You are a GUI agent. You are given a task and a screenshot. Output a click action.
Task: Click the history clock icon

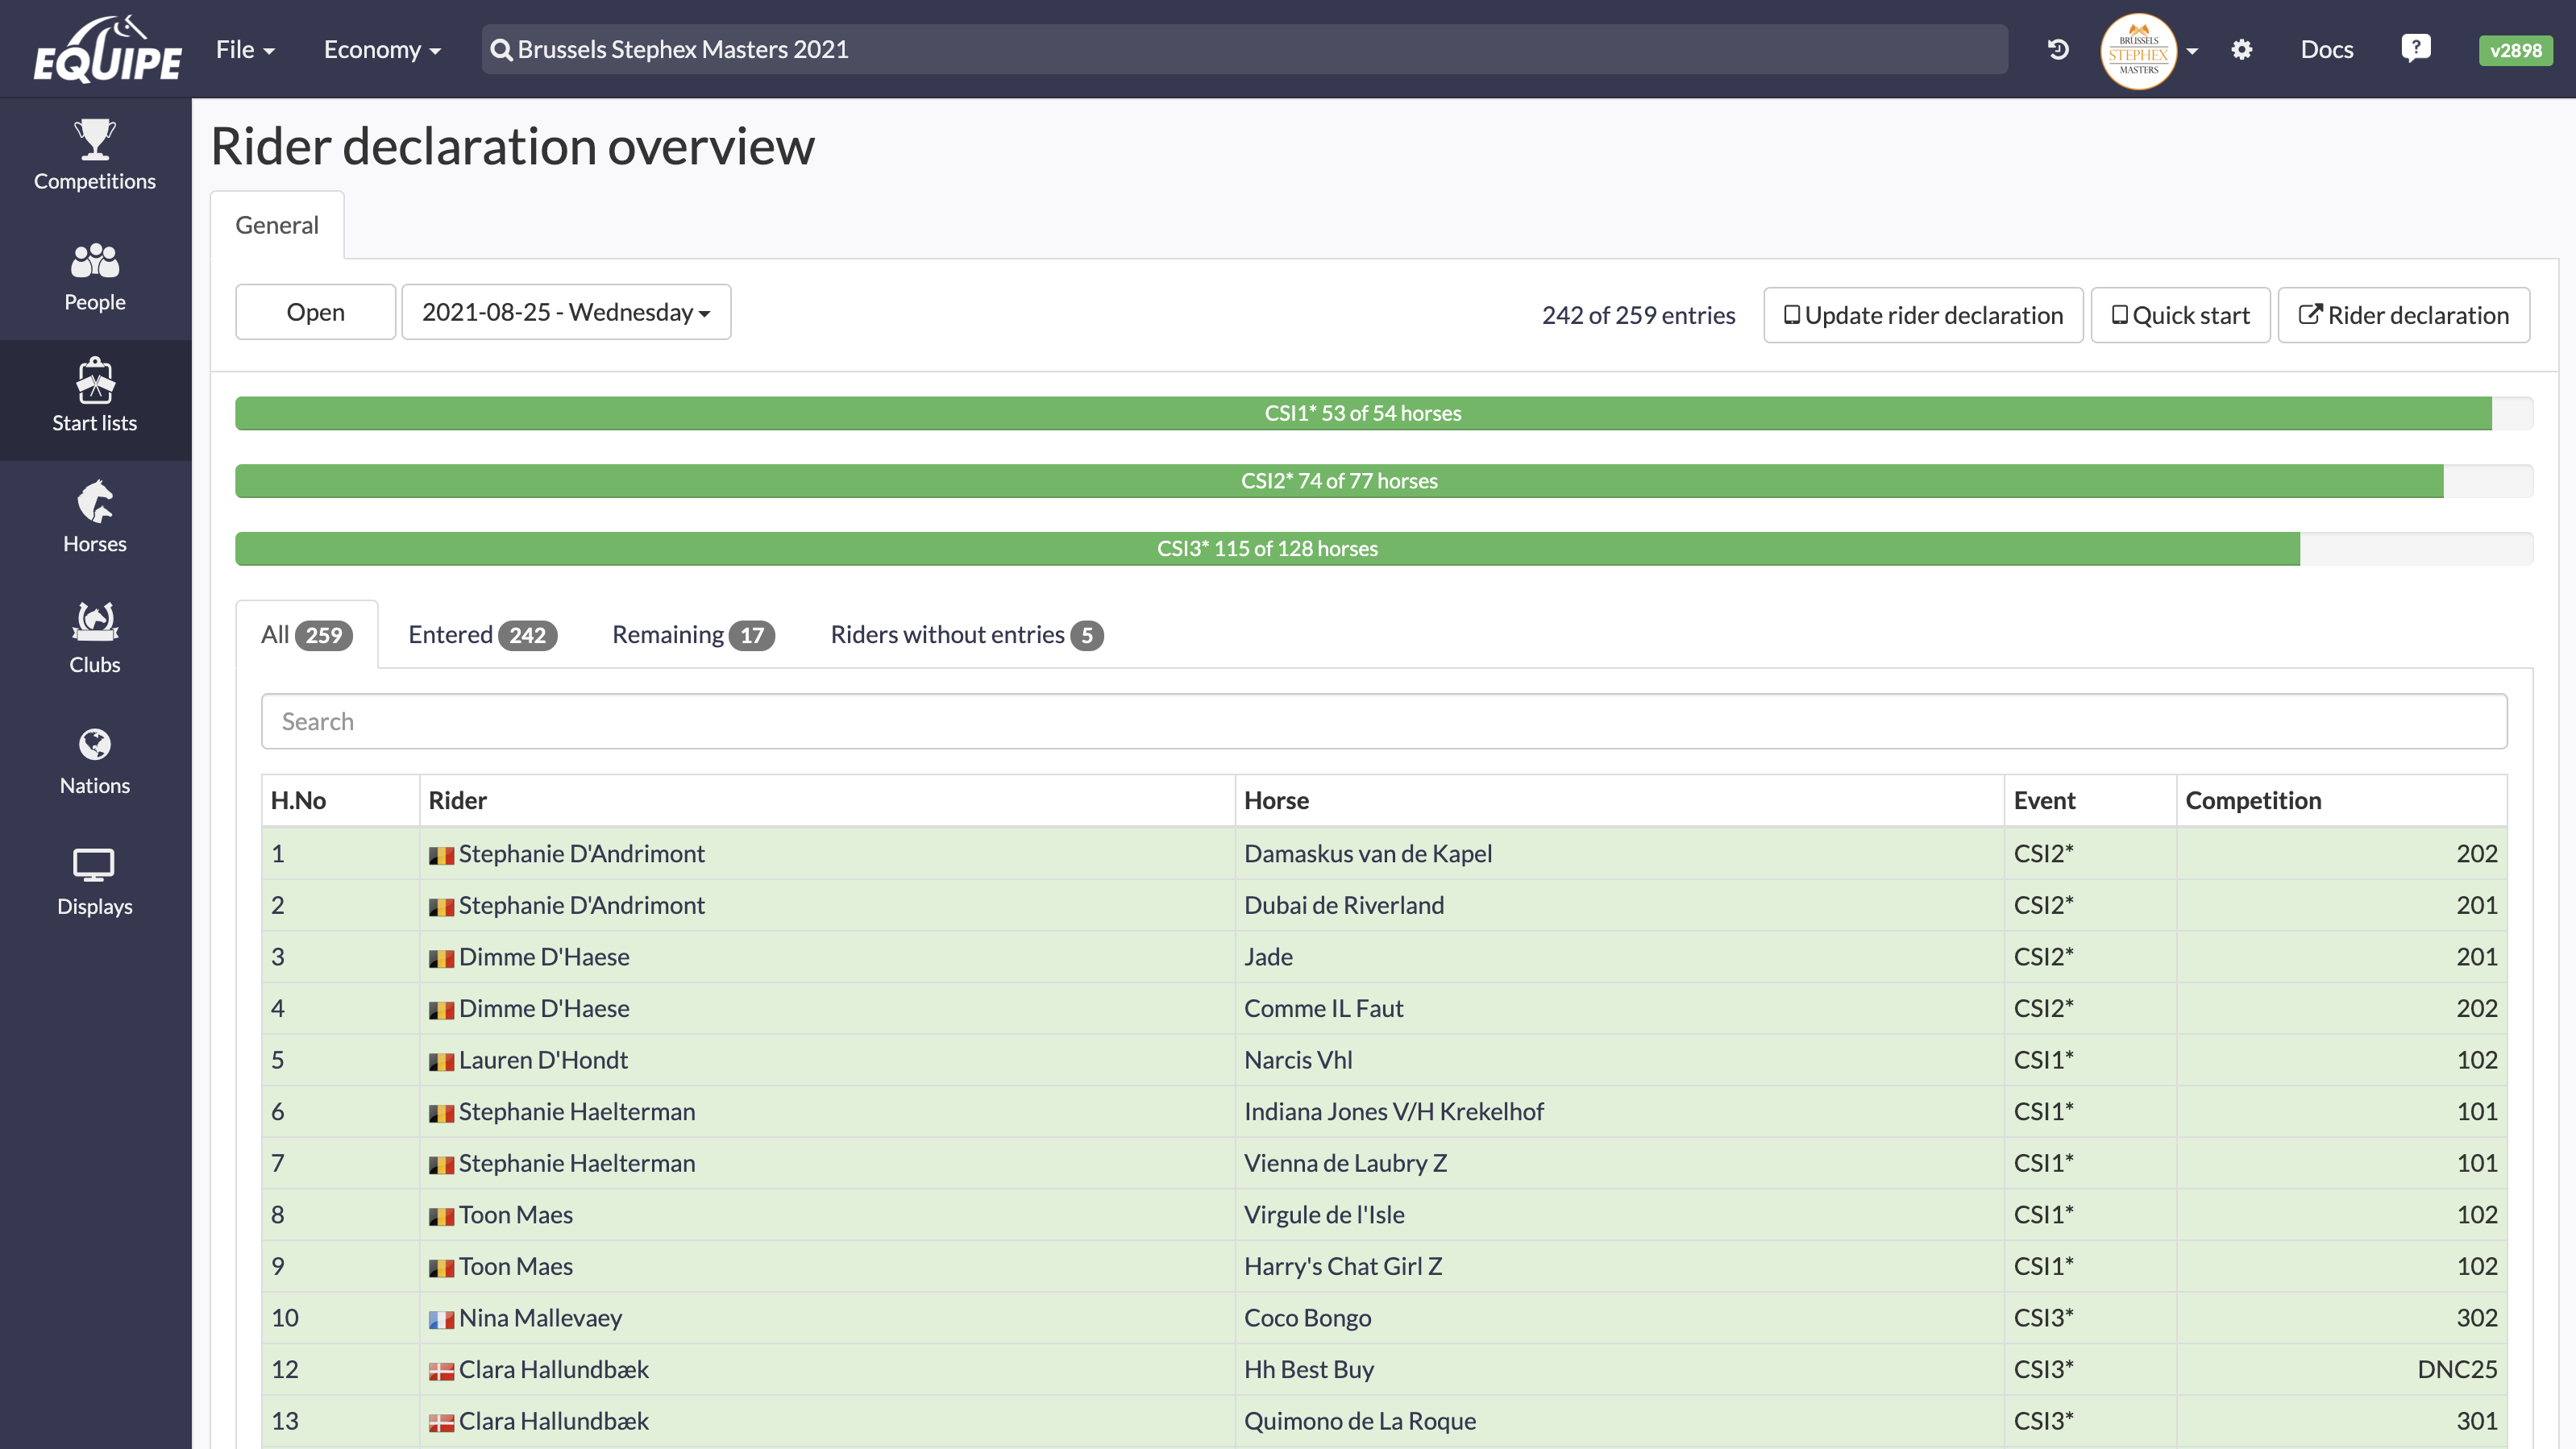point(2058,49)
